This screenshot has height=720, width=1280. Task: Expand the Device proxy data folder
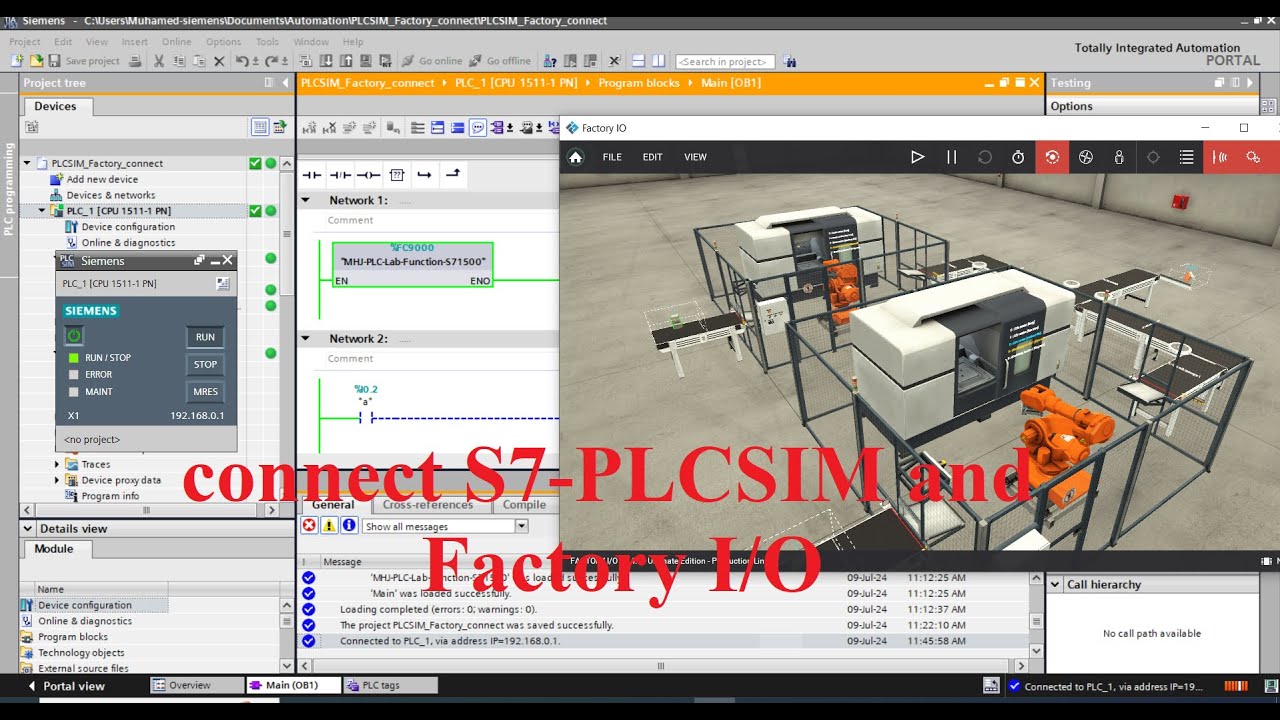(x=57, y=480)
